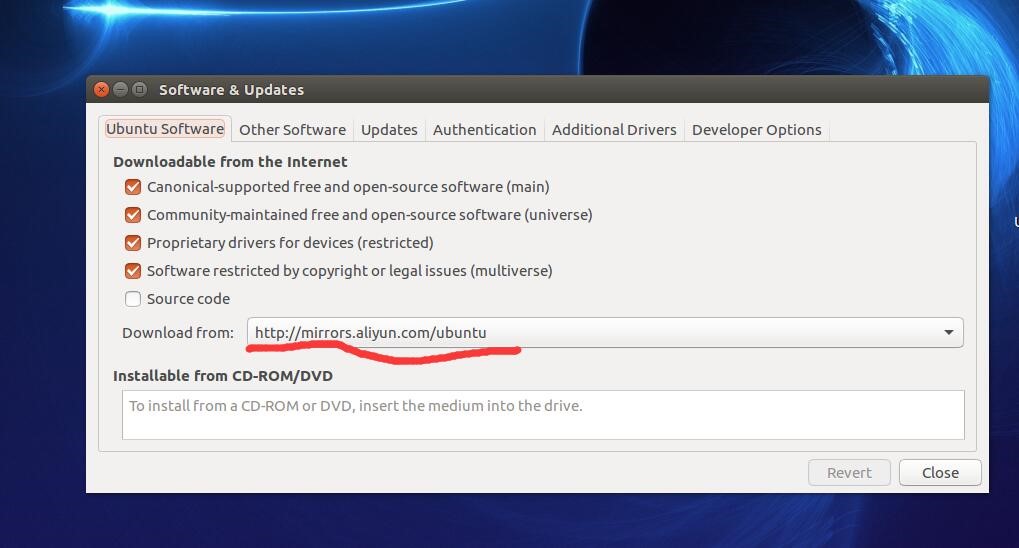Toggle Community-maintained software (universe) checkbox

tap(133, 215)
